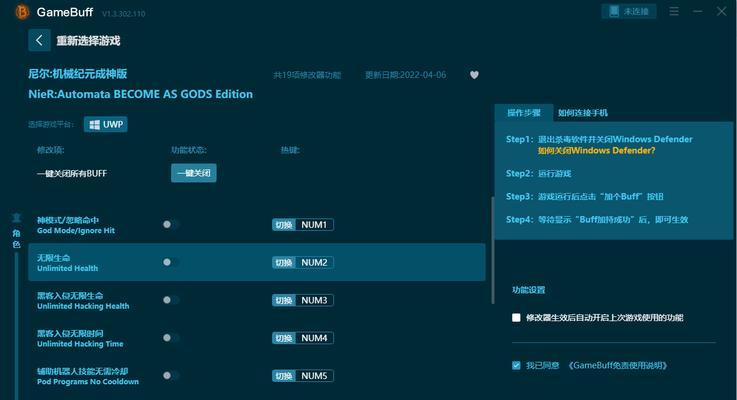Toggle Pod Programs No Cooldown switch

coord(171,376)
